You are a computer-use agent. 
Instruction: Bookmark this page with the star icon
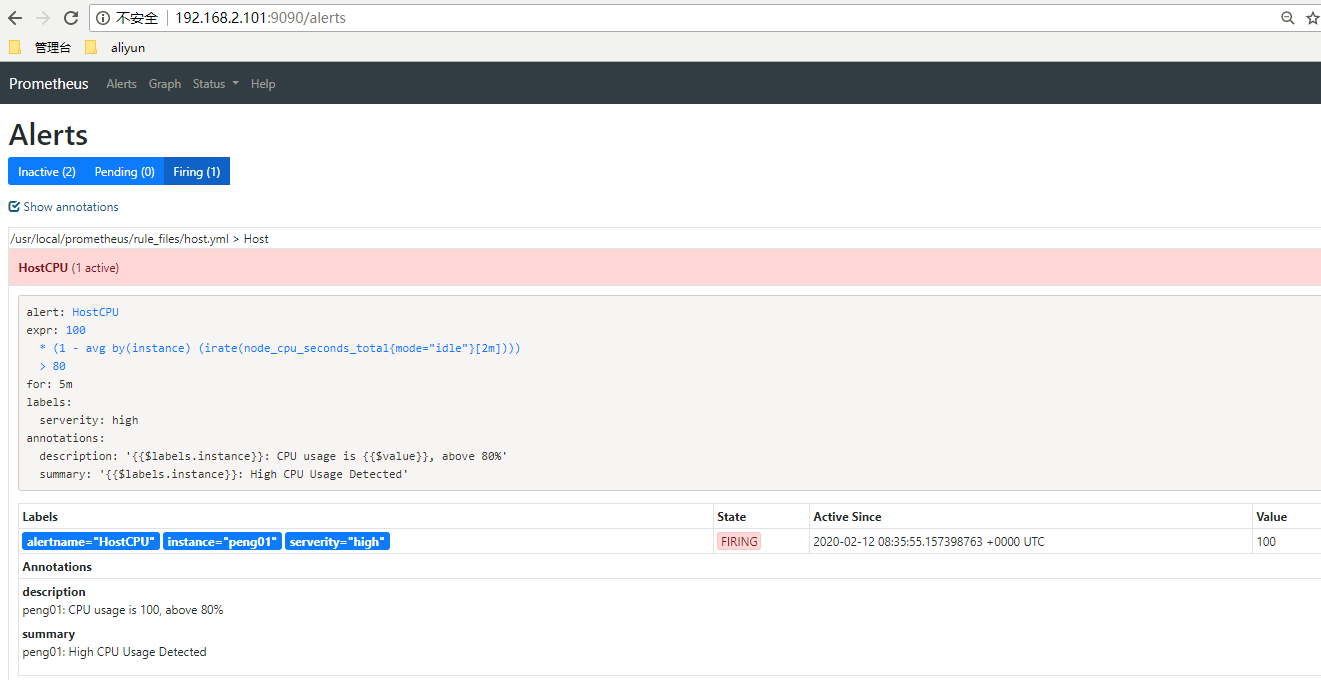tap(1312, 18)
